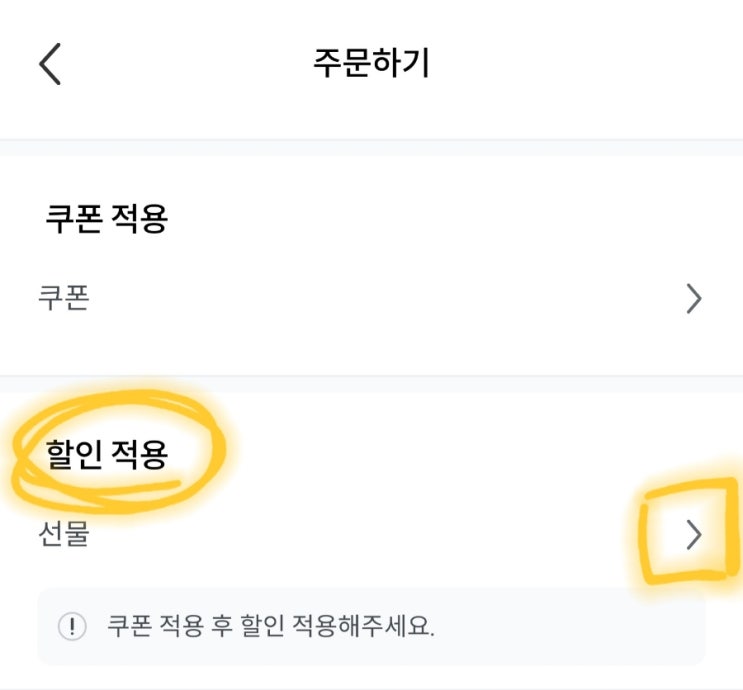This screenshot has width=743, height=690.
Task: Tap the empty middle of the 쿠폰 row
Action: pos(380,299)
